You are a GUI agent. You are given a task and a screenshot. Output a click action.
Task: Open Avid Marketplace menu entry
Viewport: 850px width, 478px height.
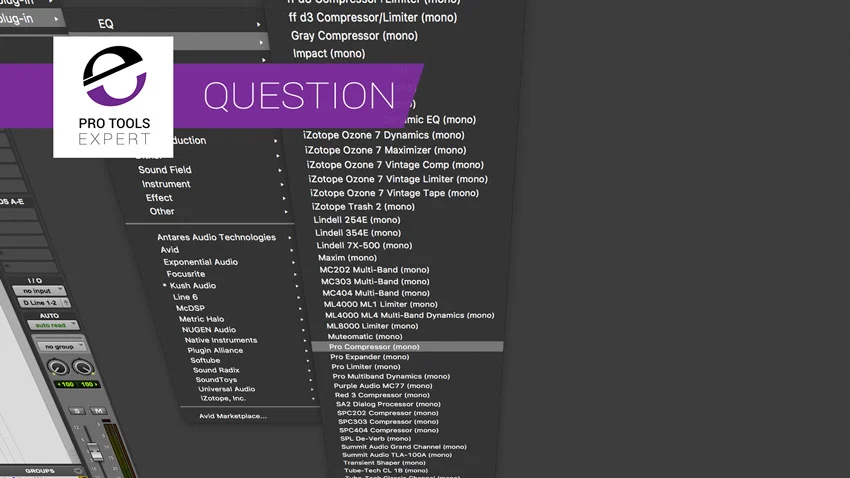tap(233, 416)
